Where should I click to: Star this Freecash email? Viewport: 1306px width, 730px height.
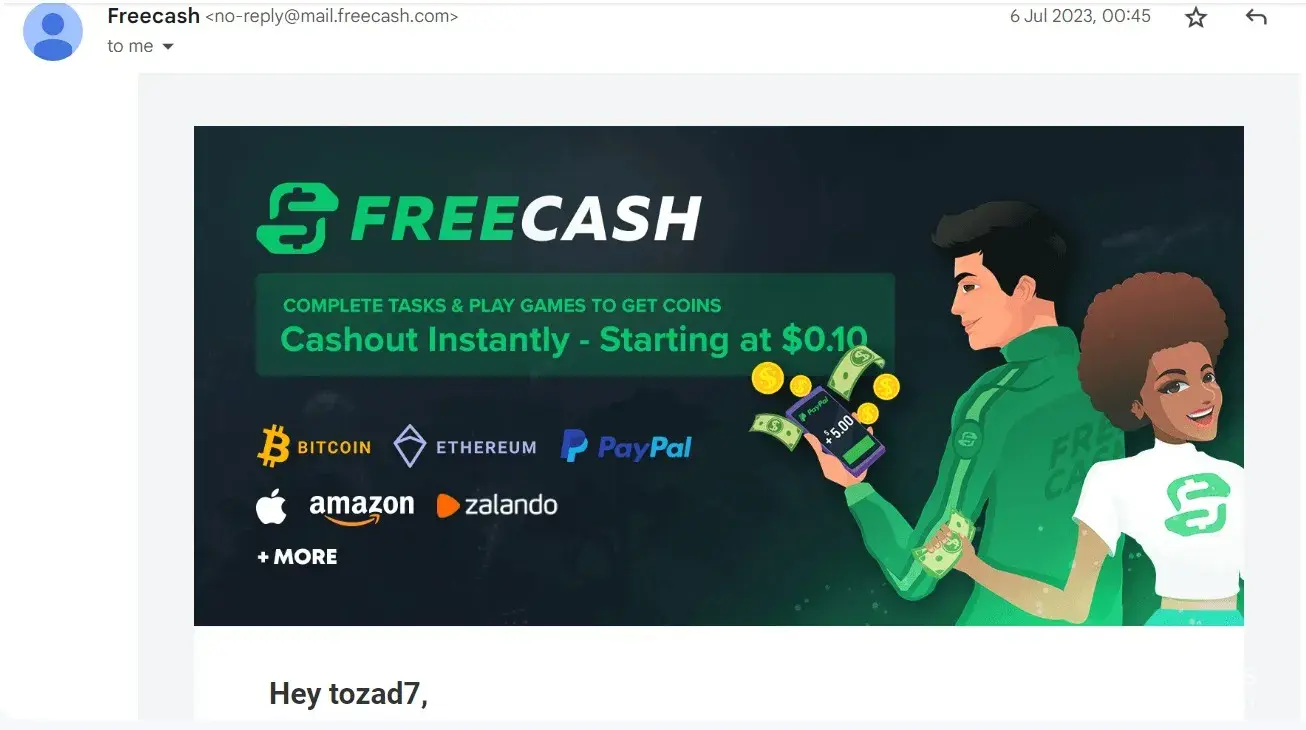coord(1196,18)
